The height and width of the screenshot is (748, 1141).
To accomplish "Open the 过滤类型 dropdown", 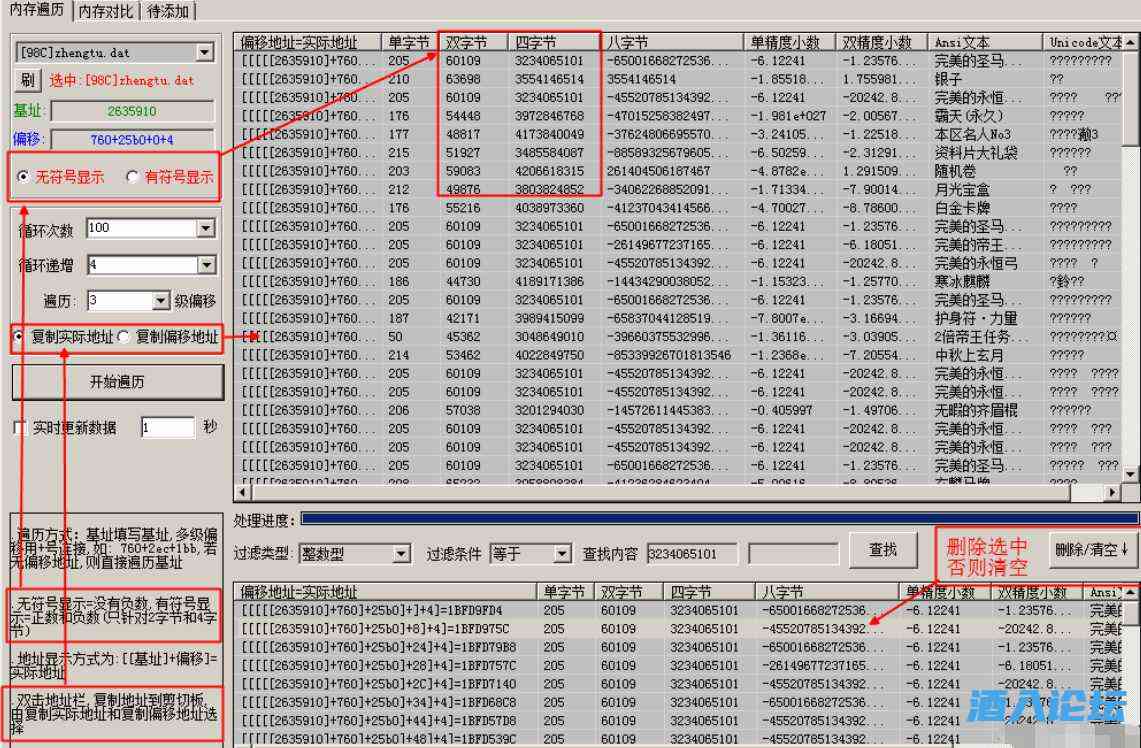I will 401,553.
